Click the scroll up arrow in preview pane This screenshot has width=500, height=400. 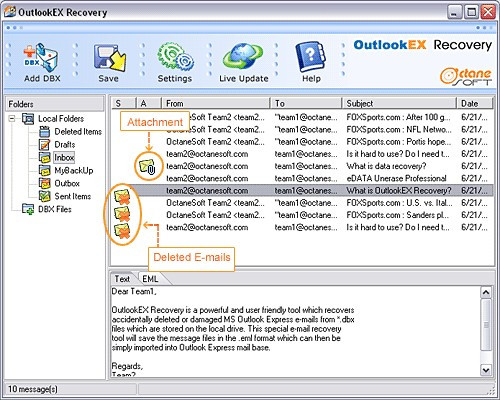[486, 293]
